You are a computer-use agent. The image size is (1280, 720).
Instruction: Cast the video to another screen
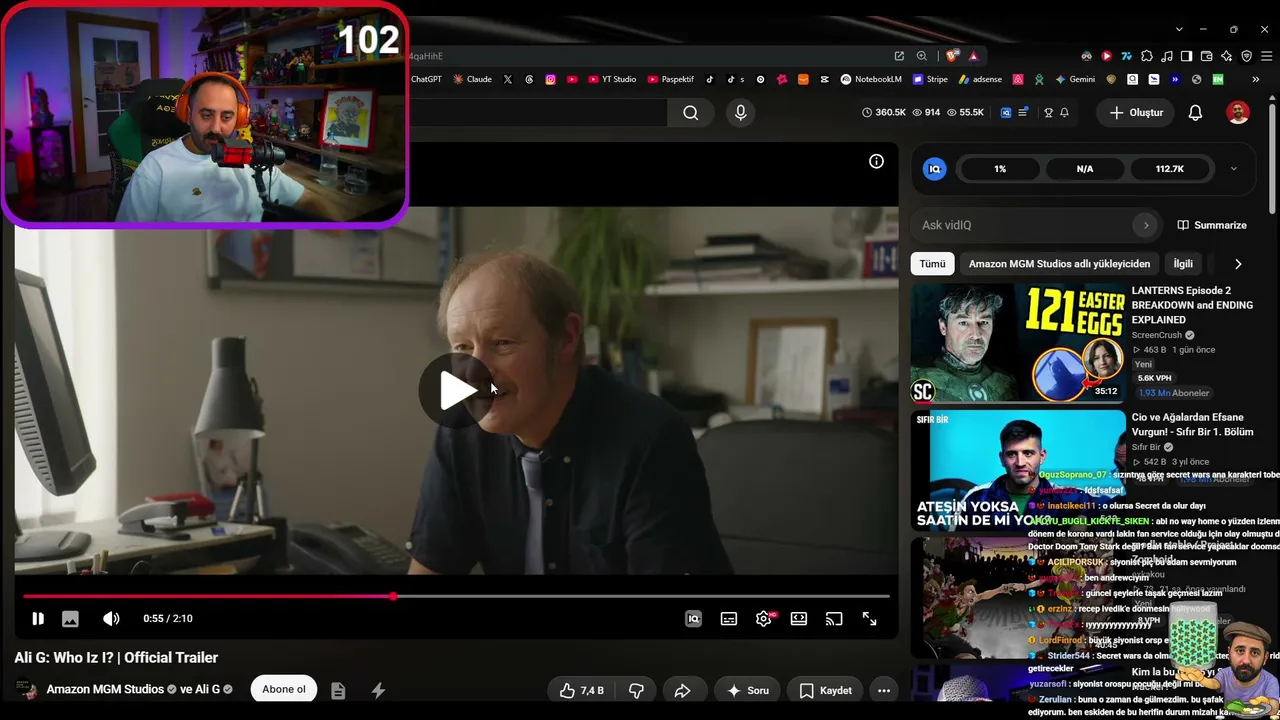tap(834, 619)
